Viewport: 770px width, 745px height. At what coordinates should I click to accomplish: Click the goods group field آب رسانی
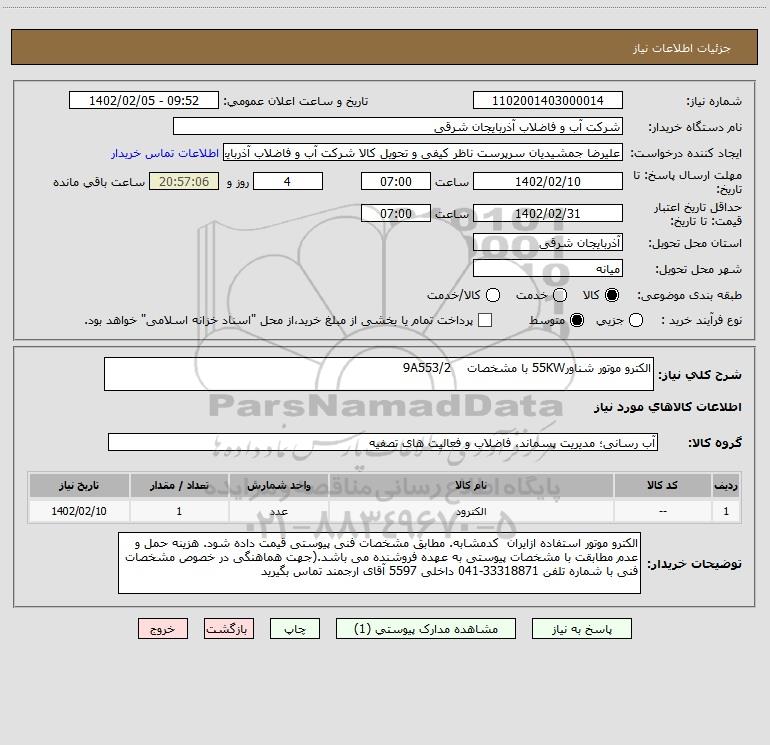(383, 442)
